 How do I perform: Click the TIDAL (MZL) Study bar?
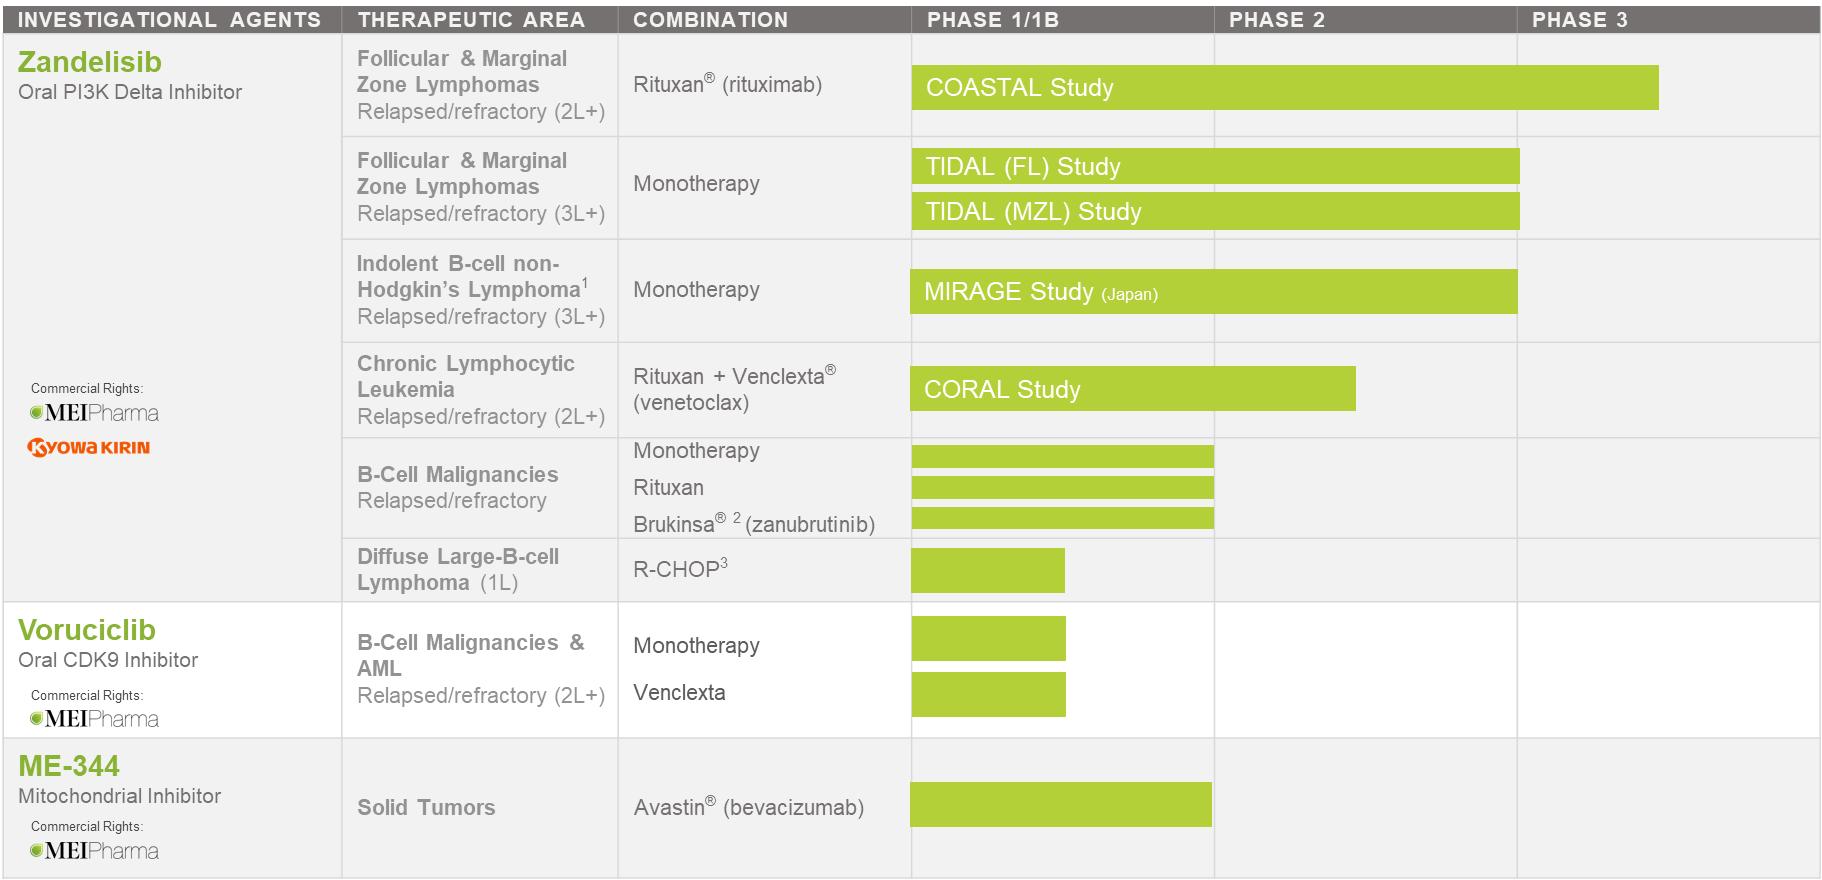point(1214,212)
